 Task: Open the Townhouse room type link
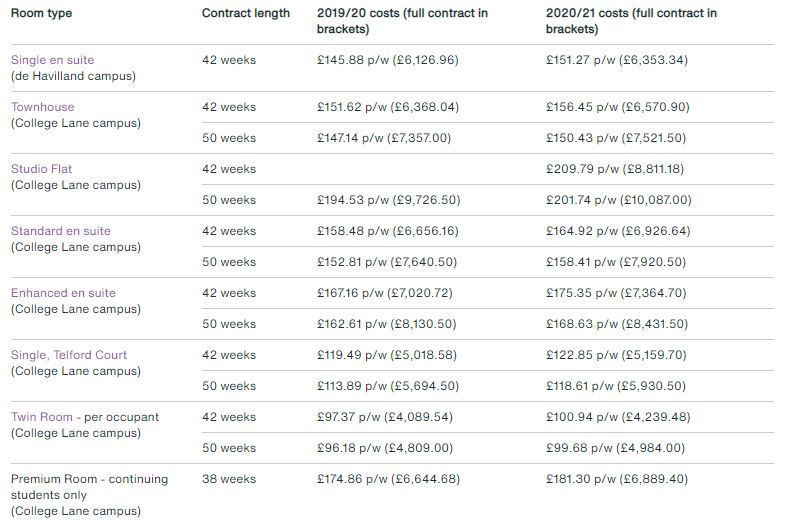pyautogui.click(x=43, y=107)
